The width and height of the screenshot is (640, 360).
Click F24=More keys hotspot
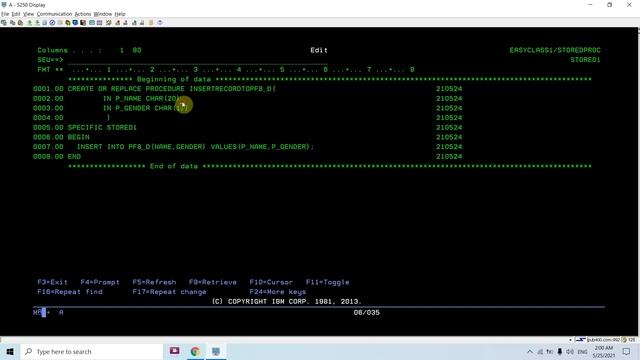tap(278, 292)
